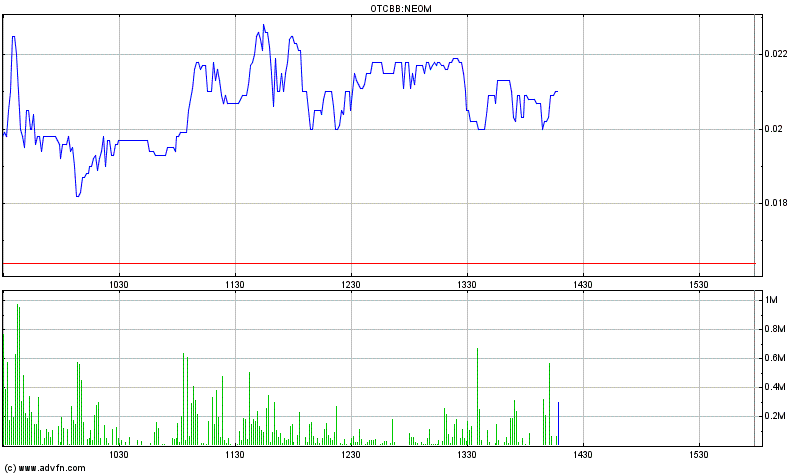Open the www.advfn.com copyright link
The height and width of the screenshot is (475, 800).
click(44, 468)
